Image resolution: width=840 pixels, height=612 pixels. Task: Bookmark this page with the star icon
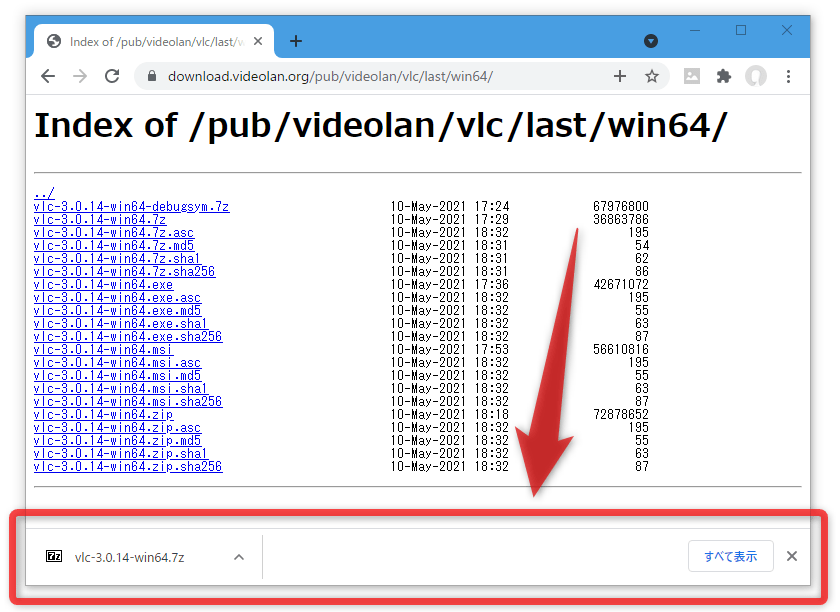click(651, 77)
